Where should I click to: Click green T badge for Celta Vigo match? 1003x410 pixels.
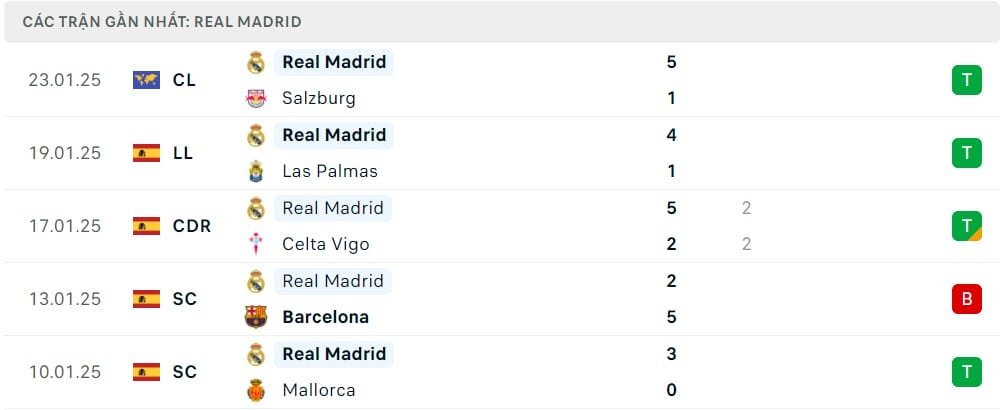(966, 226)
